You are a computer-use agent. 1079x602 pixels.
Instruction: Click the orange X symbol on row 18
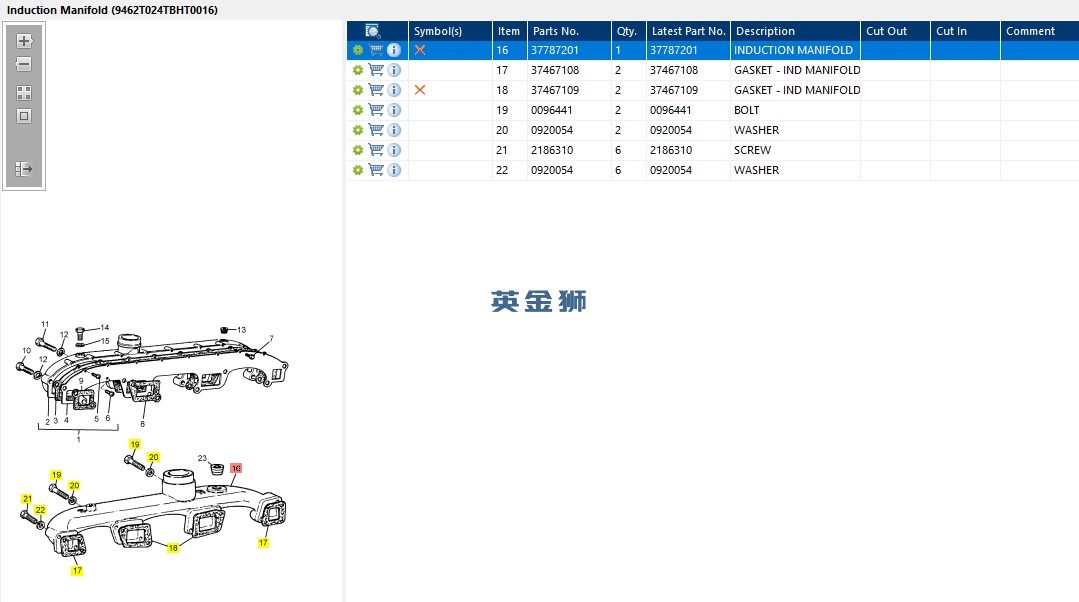pos(420,90)
